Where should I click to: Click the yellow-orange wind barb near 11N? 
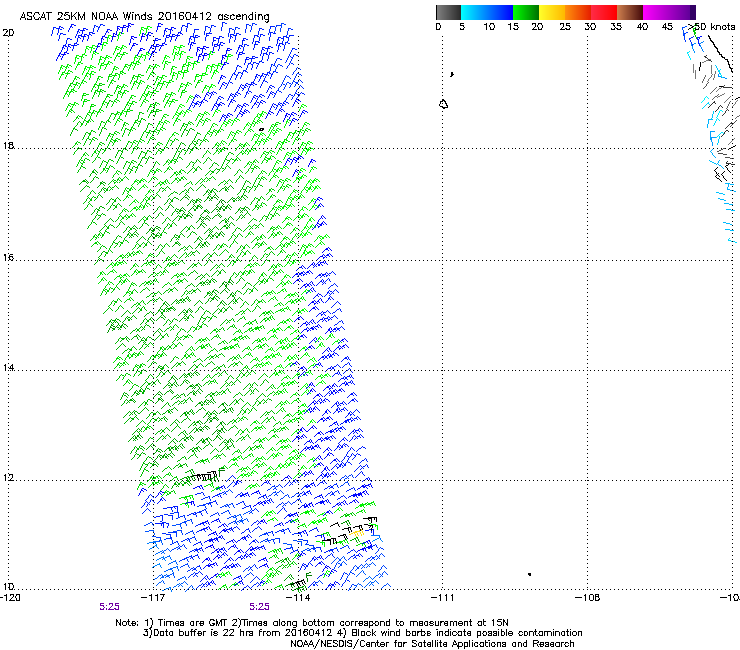[x=357, y=532]
